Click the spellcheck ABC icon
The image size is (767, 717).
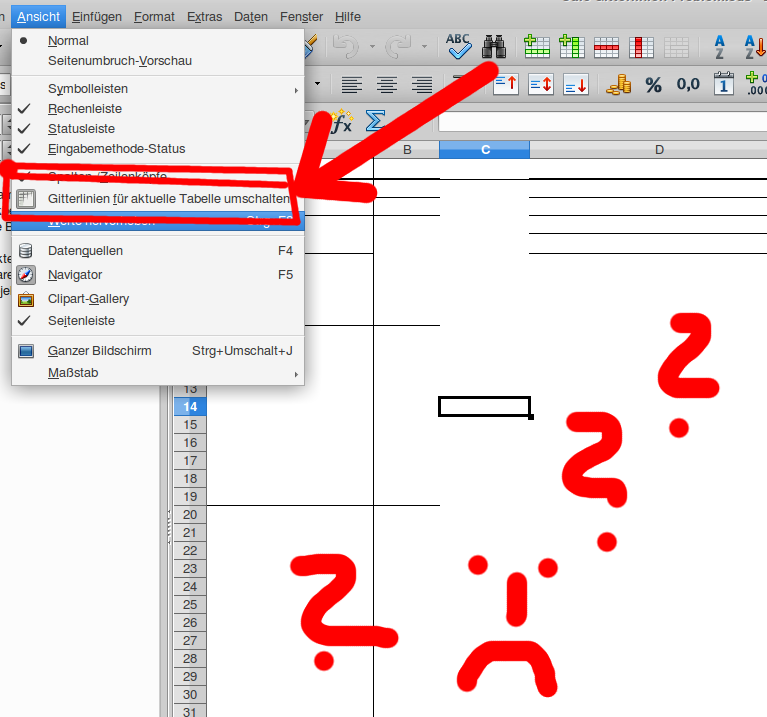pos(458,46)
